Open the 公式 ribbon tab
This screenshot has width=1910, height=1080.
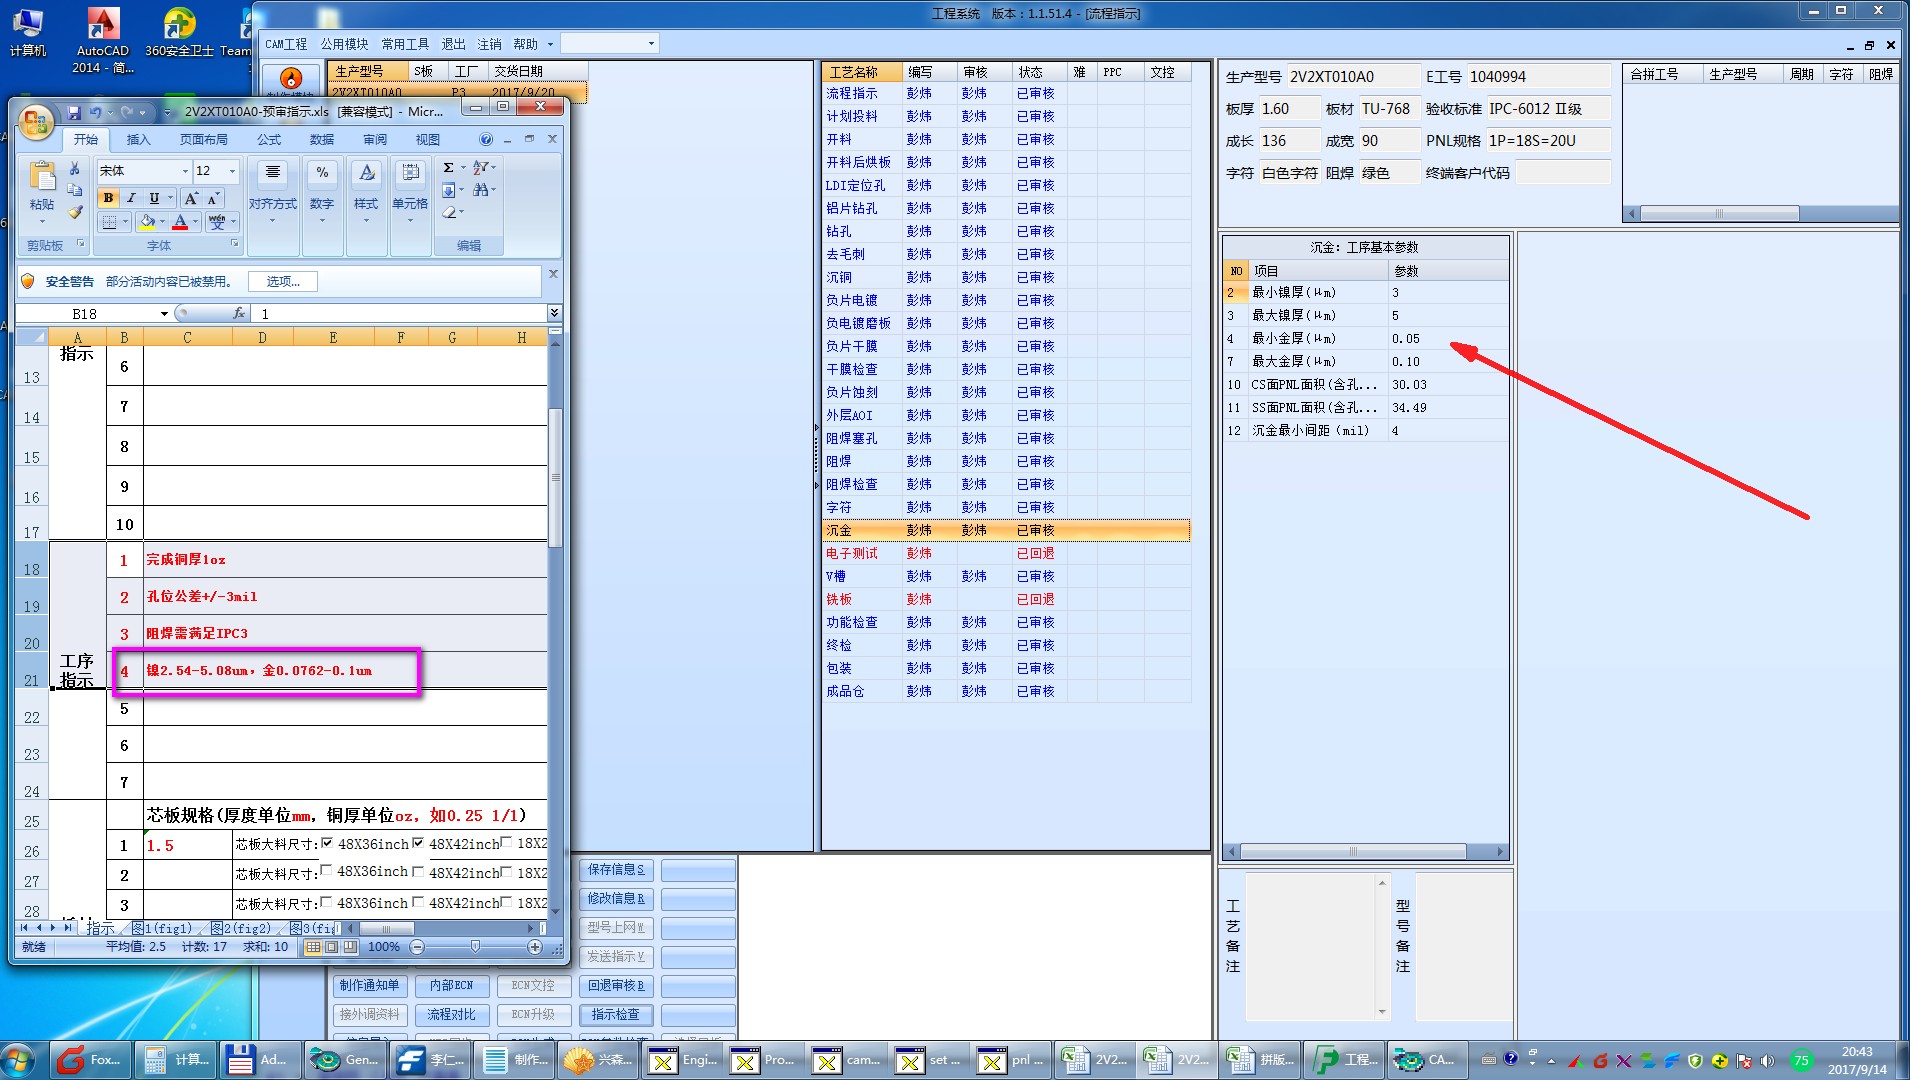pyautogui.click(x=269, y=140)
